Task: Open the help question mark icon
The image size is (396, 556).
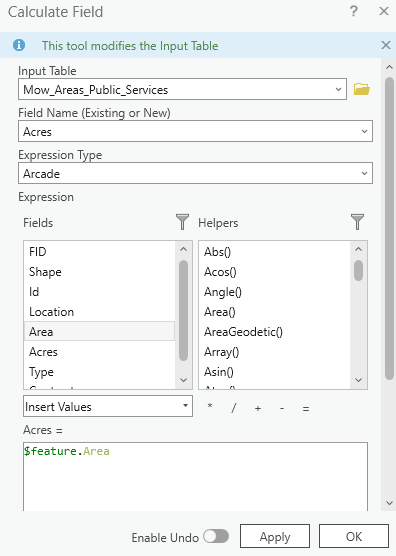Action: pyautogui.click(x=353, y=11)
